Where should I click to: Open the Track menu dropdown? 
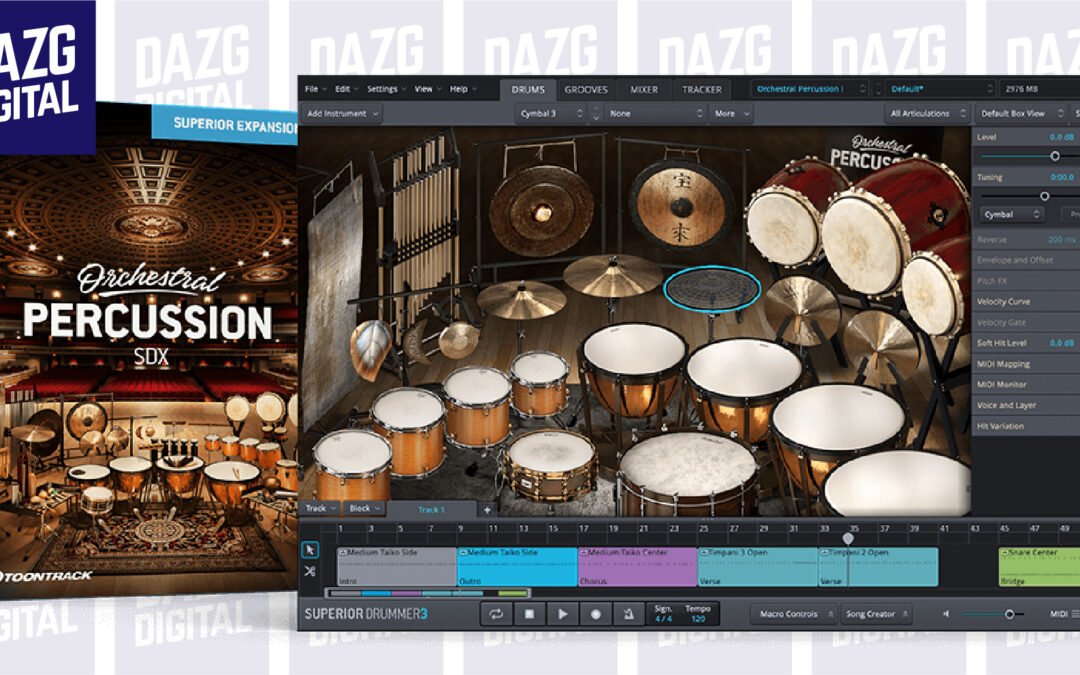(x=320, y=508)
